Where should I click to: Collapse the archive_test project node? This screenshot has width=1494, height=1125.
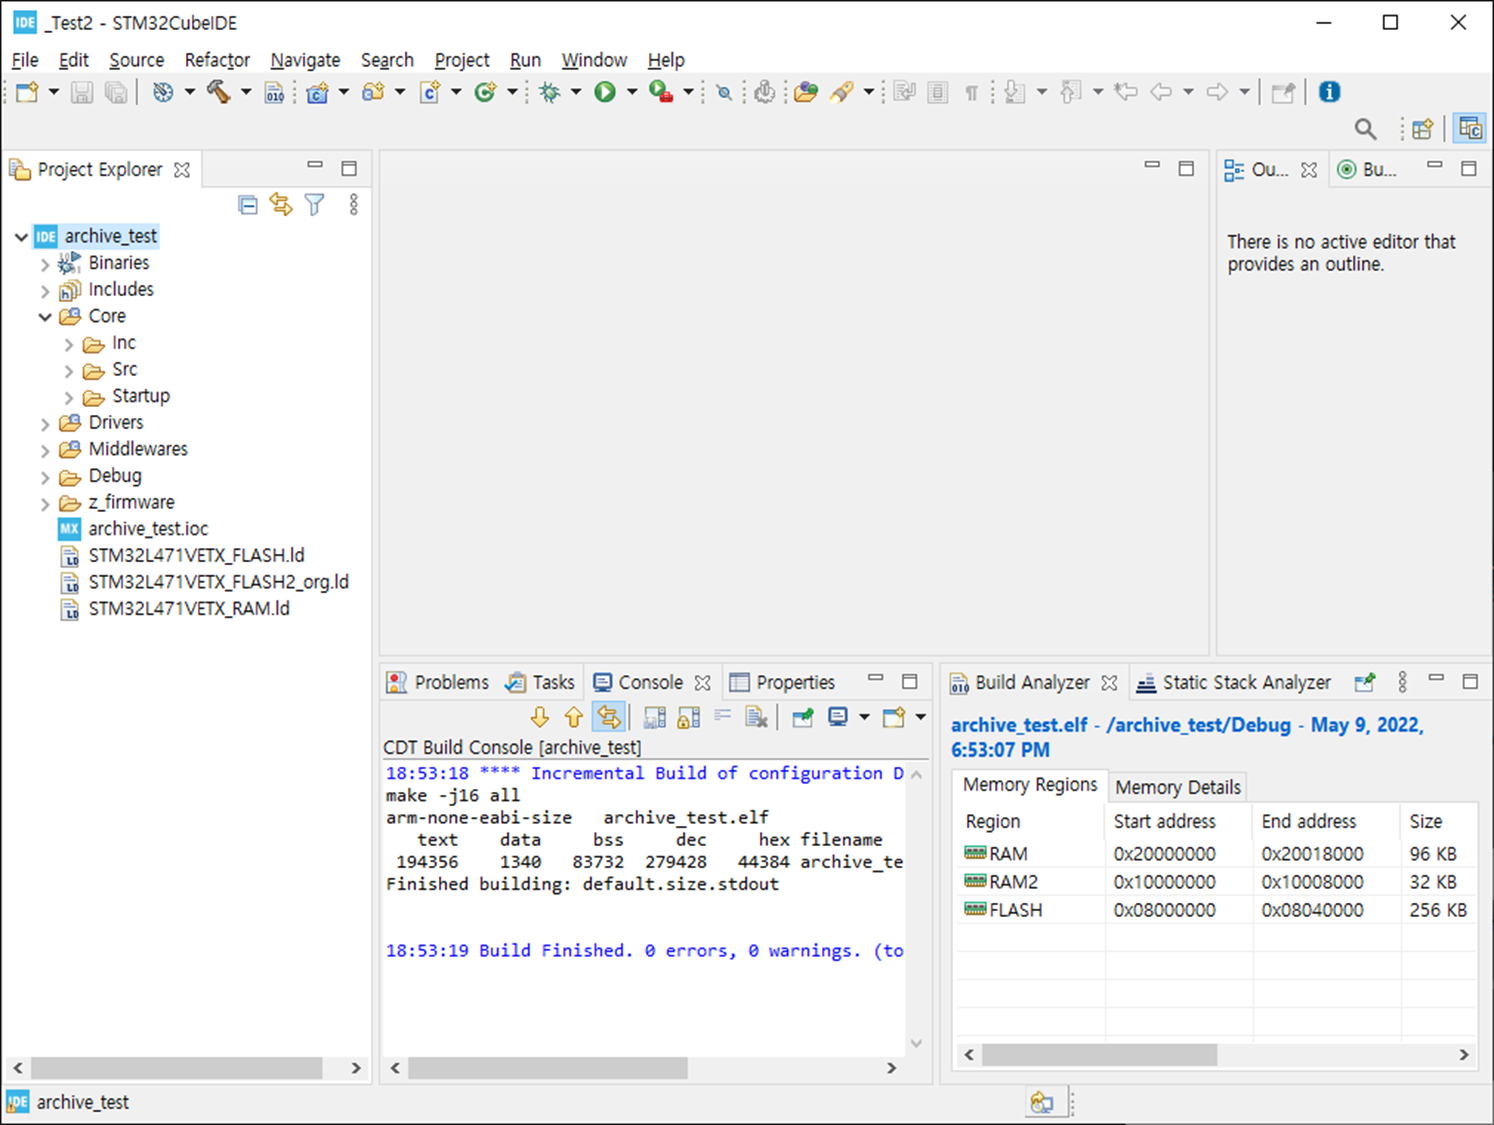tap(21, 237)
